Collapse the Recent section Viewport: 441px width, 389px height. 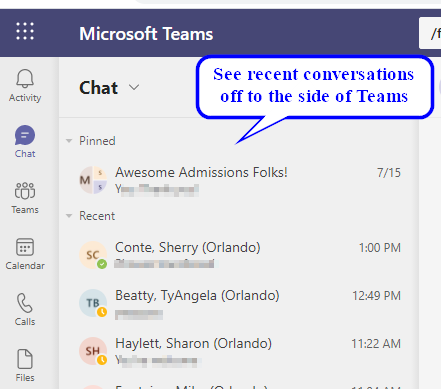point(69,216)
